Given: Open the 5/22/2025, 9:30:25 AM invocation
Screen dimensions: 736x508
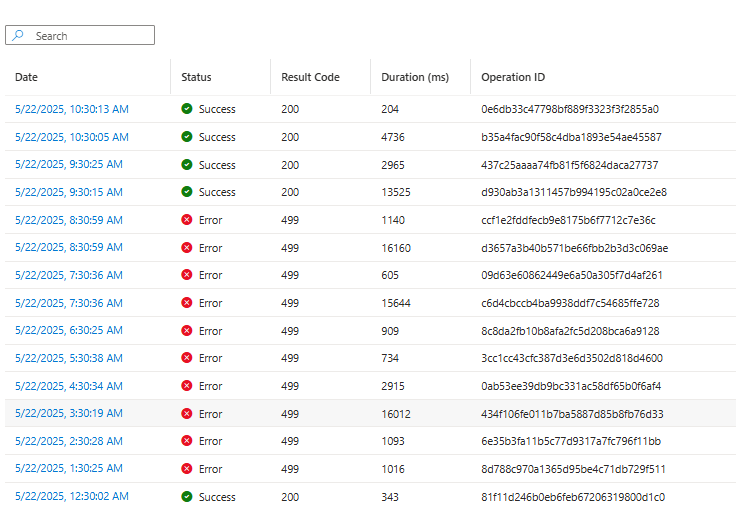Looking at the screenshot, I should click(69, 164).
